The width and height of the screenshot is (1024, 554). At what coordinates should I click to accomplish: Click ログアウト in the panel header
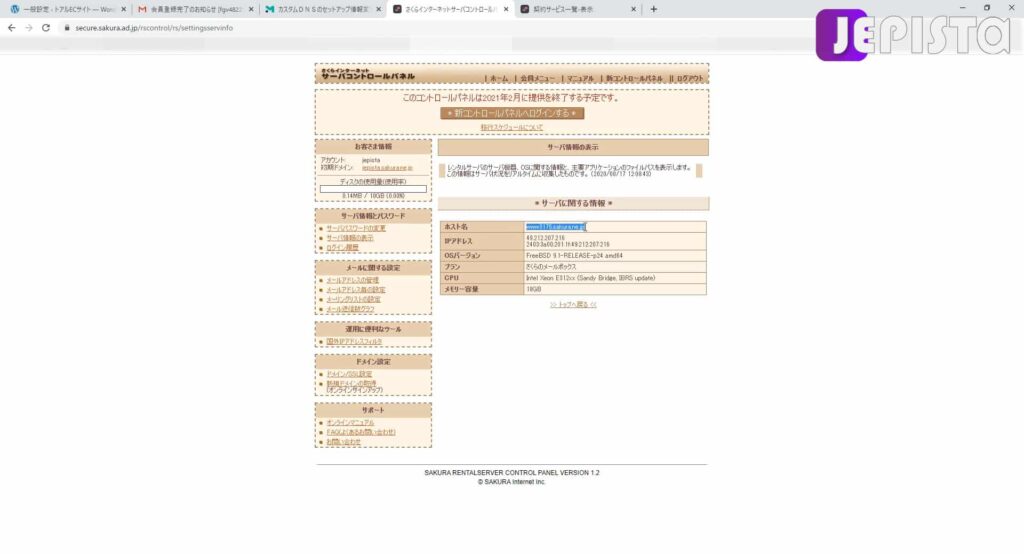[x=690, y=78]
